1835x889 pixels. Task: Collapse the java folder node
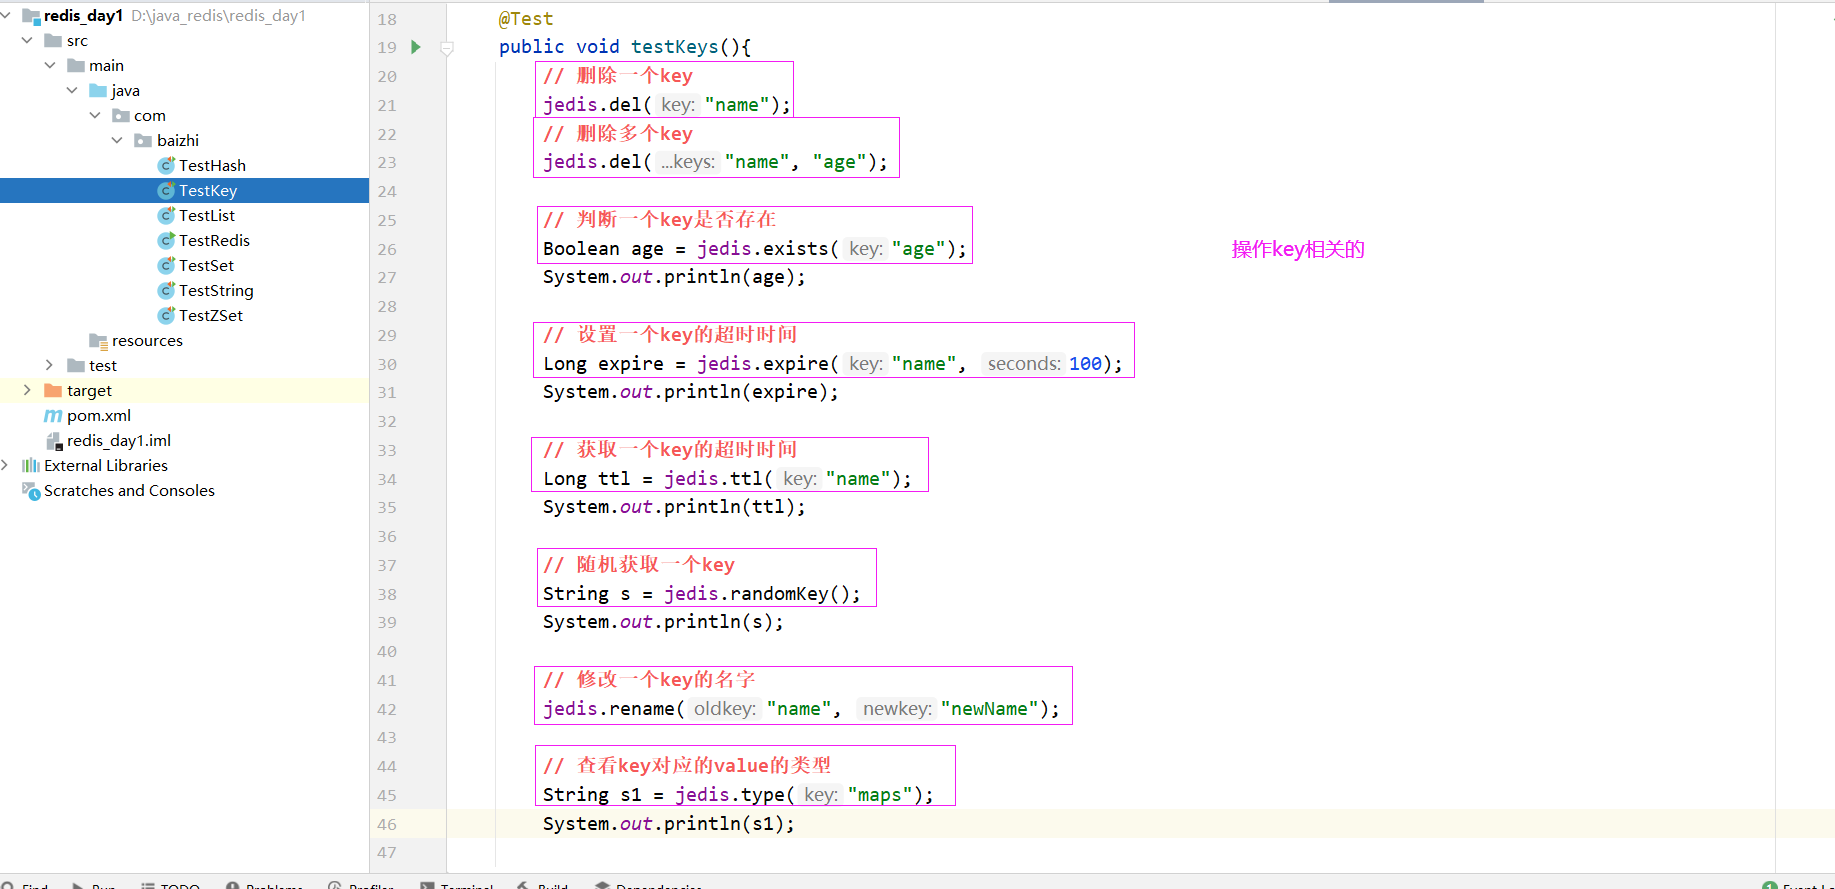point(72,90)
